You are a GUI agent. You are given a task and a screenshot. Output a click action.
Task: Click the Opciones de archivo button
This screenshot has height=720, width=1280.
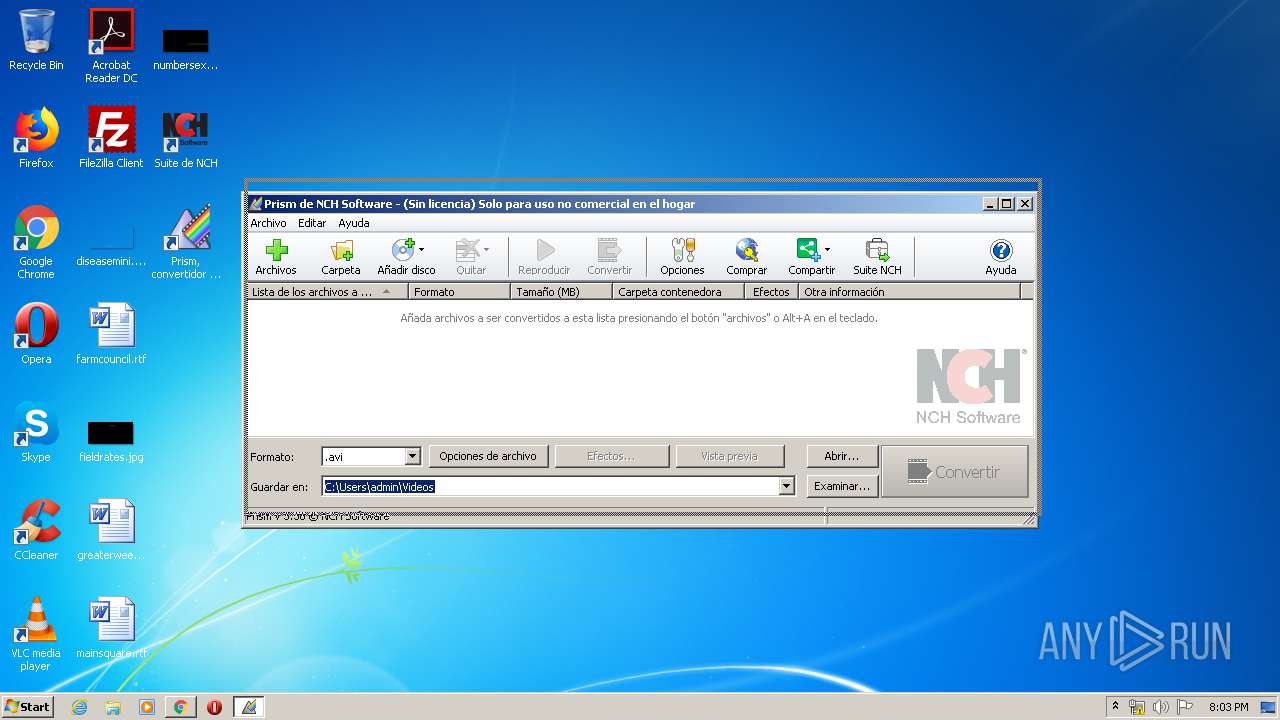click(x=488, y=456)
